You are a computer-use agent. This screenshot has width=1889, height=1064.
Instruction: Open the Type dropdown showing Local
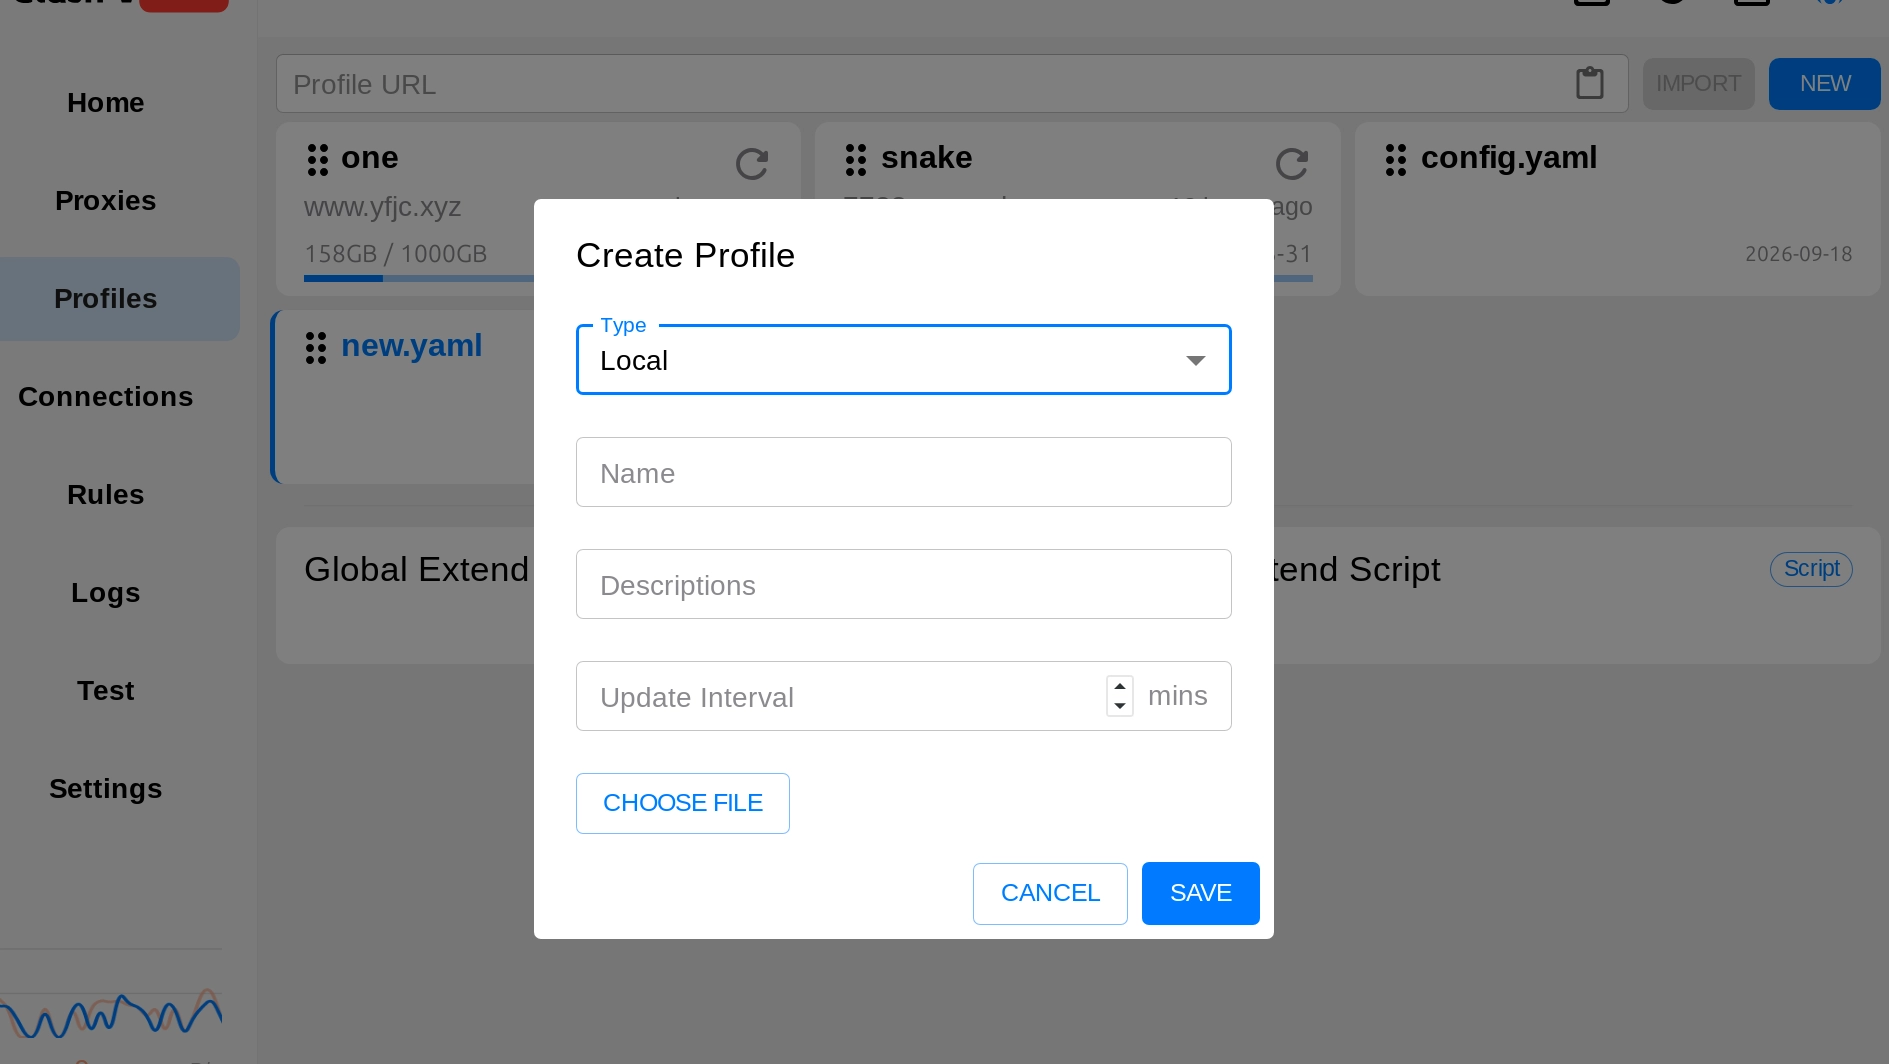click(x=903, y=360)
